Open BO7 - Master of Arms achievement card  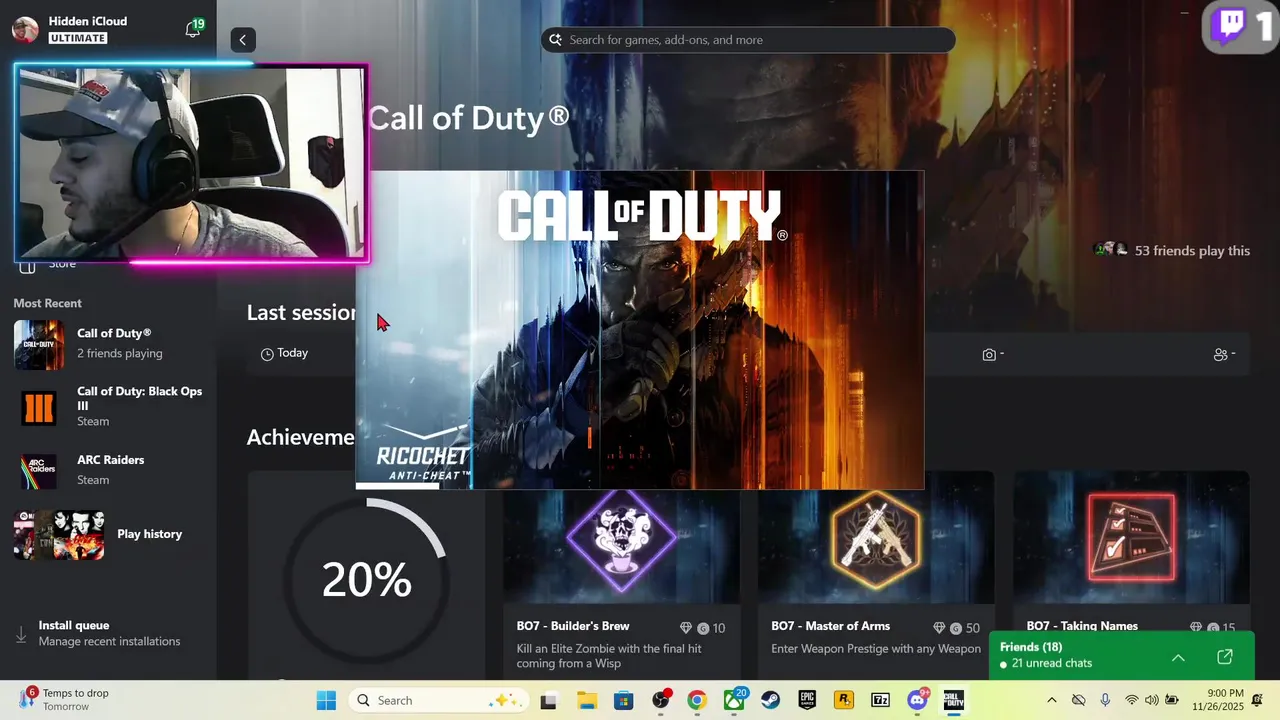click(x=876, y=575)
